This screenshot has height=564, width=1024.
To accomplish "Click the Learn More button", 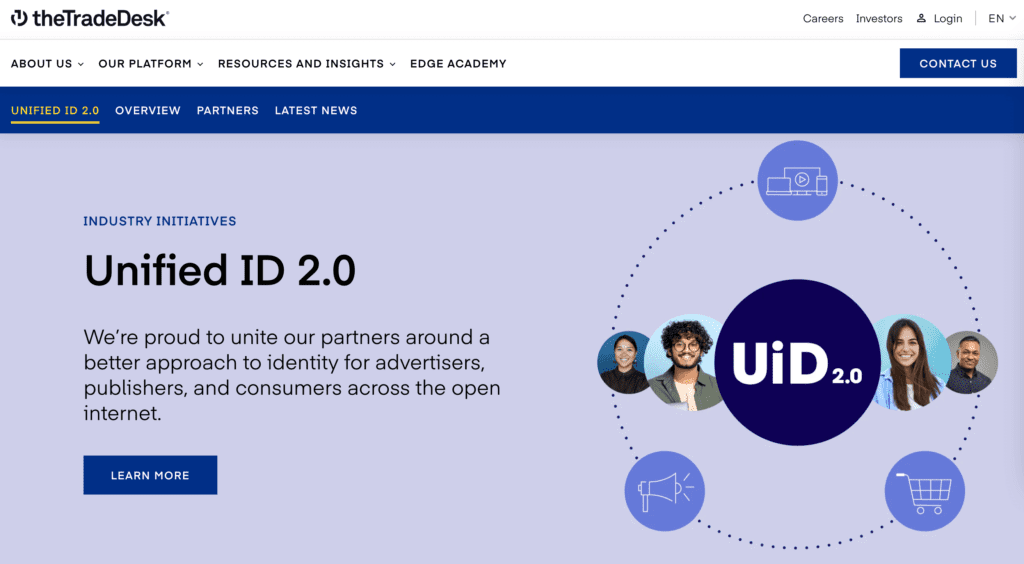I will (150, 475).
